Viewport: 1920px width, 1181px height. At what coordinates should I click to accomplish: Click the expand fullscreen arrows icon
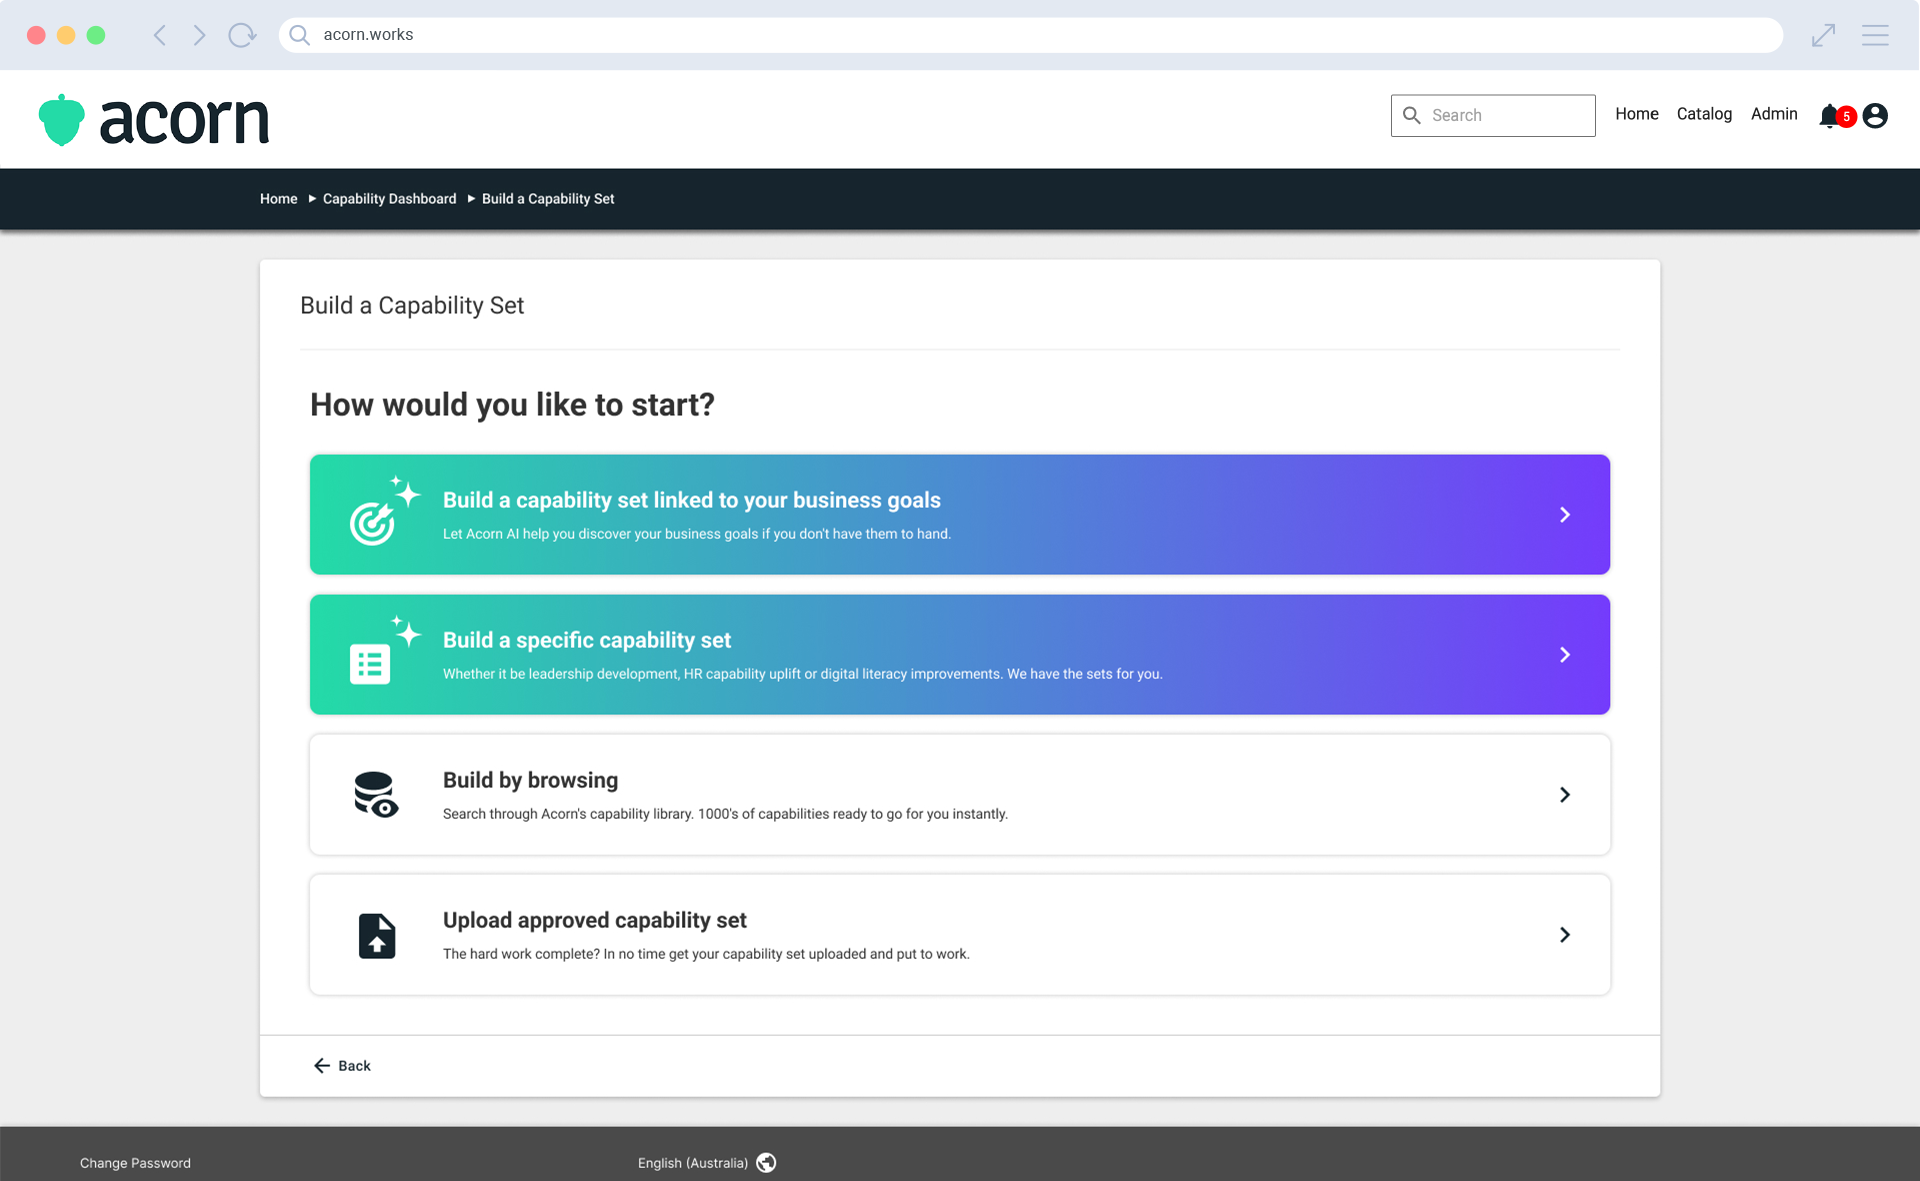(x=1823, y=35)
